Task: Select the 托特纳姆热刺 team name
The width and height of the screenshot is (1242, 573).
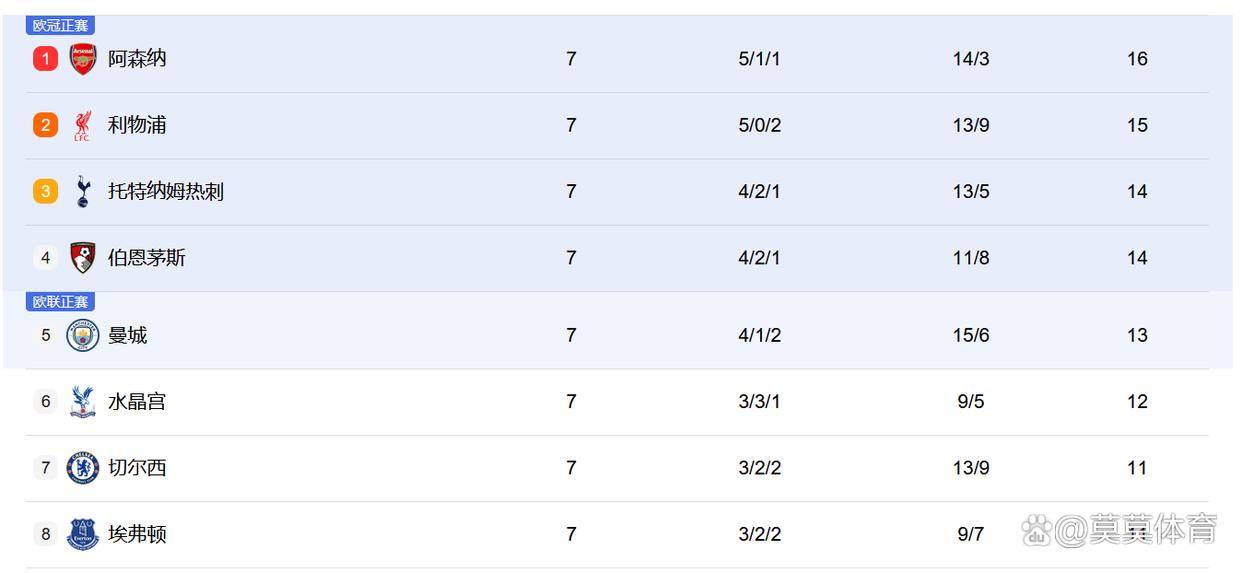Action: click(x=166, y=191)
